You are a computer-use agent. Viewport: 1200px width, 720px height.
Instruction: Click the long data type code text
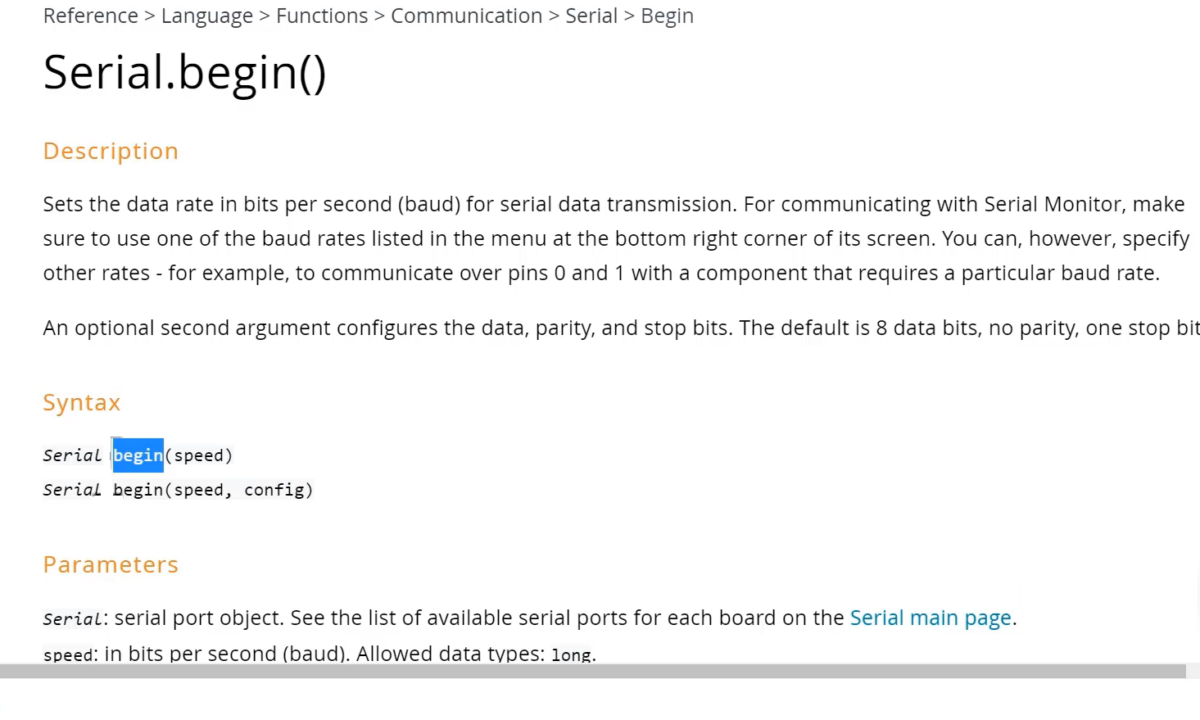point(571,656)
